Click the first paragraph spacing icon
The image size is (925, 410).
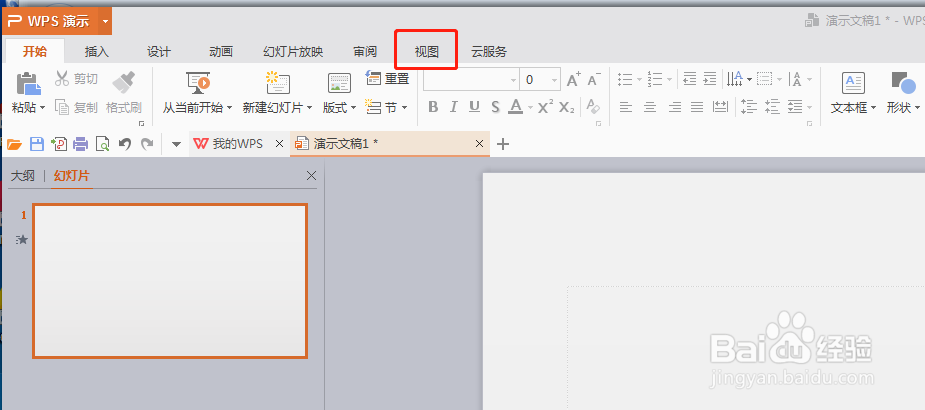coord(749,107)
